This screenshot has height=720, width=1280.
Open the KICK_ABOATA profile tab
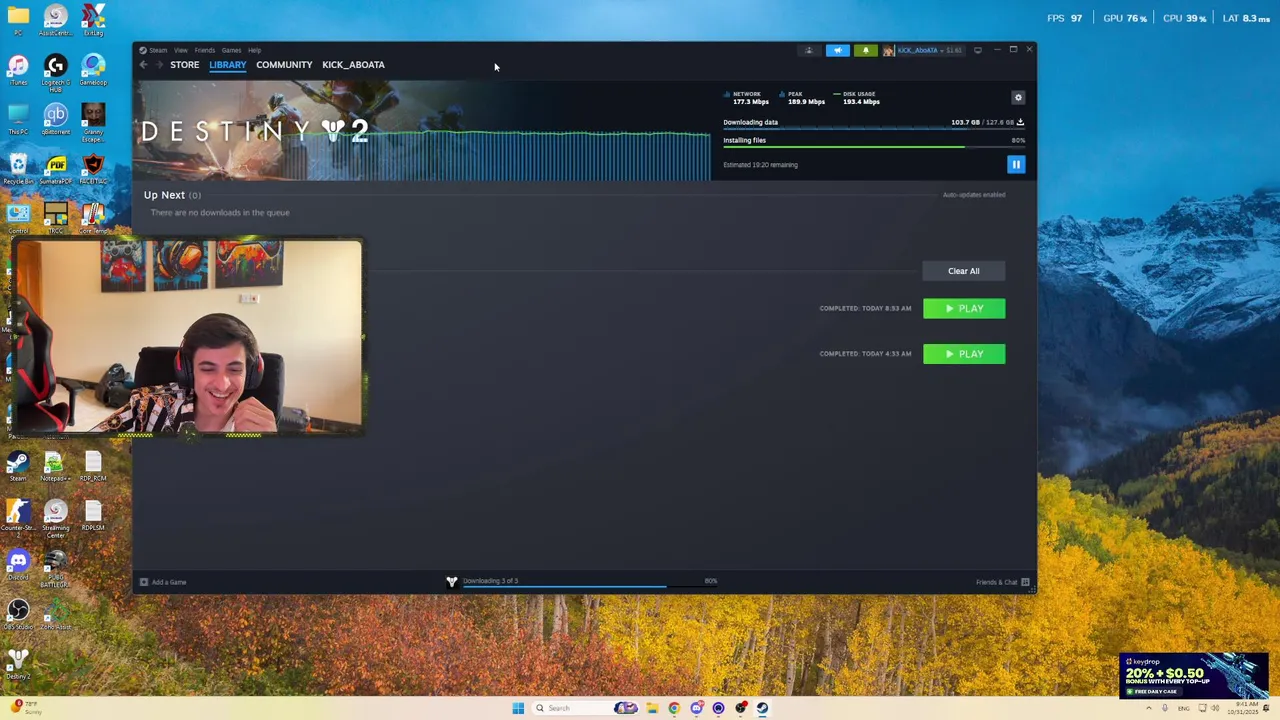(353, 65)
